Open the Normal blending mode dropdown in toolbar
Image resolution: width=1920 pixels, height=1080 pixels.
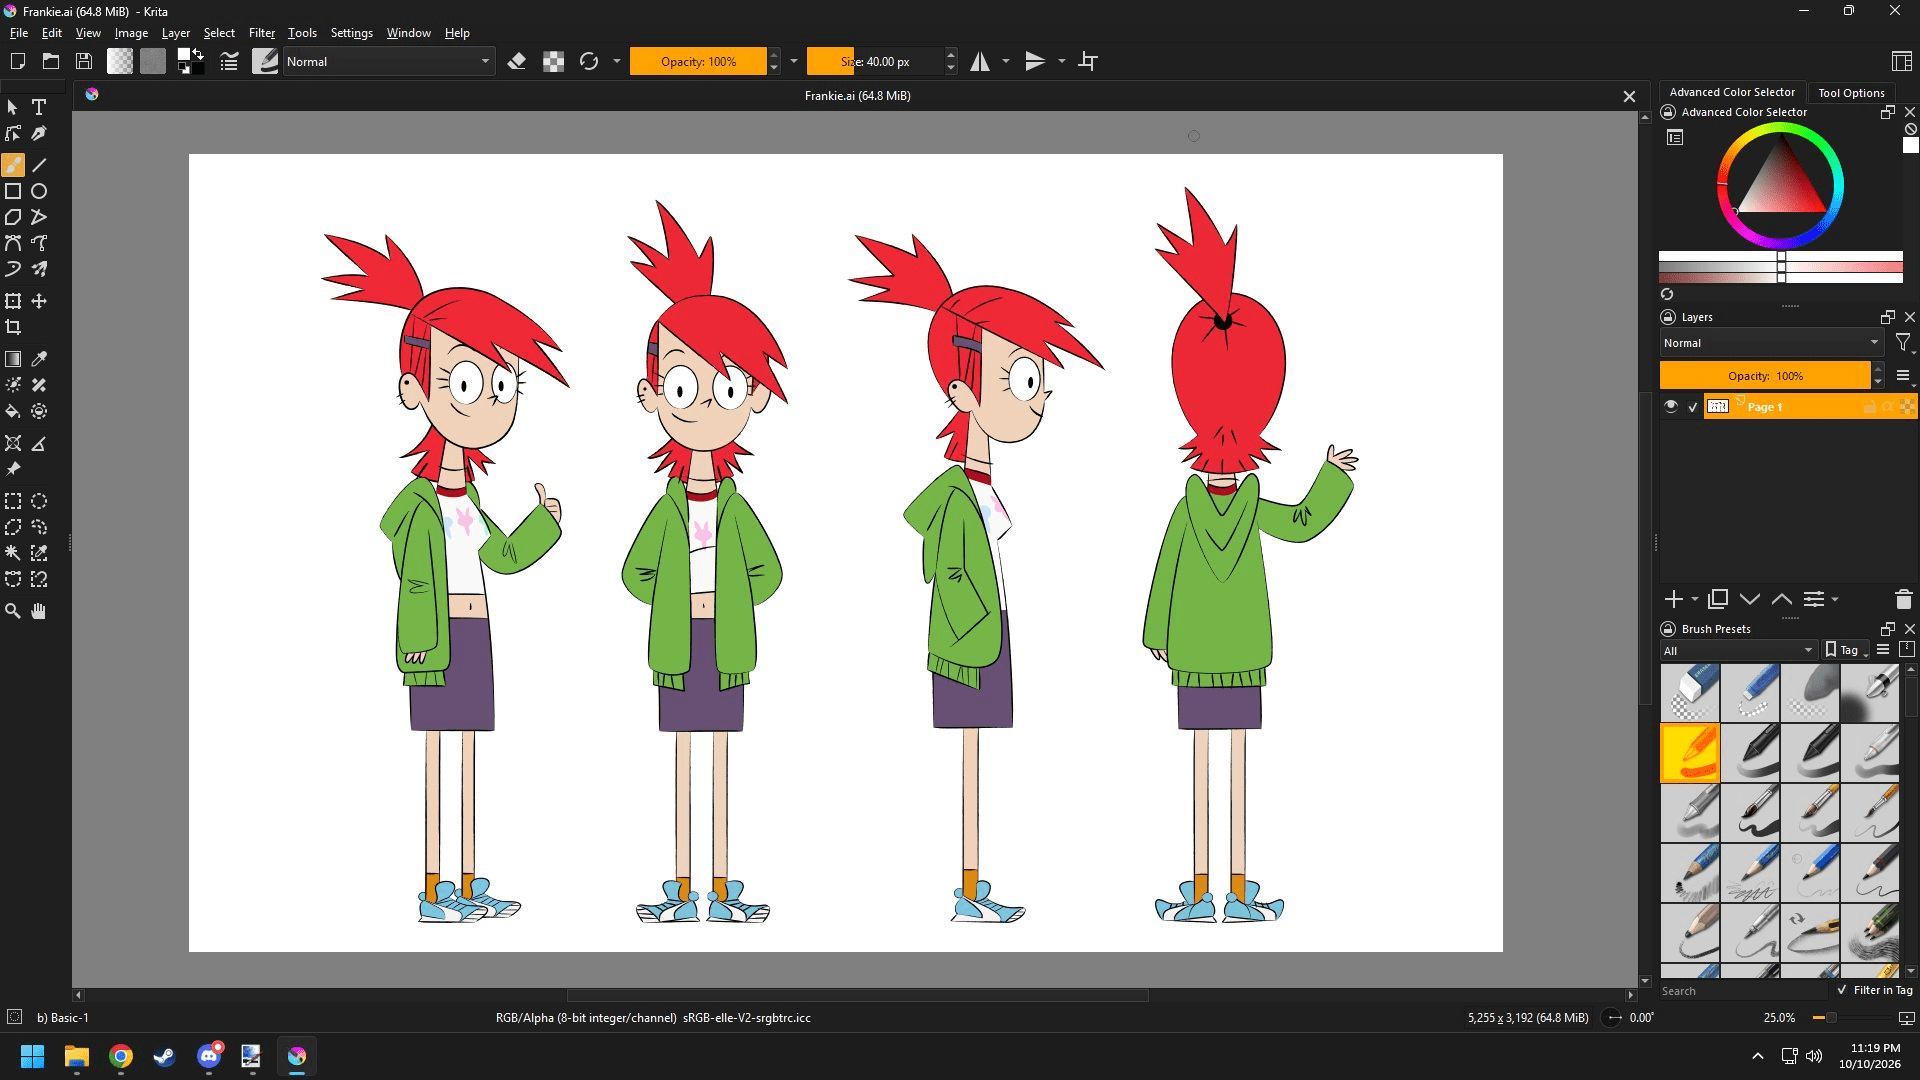(x=388, y=62)
